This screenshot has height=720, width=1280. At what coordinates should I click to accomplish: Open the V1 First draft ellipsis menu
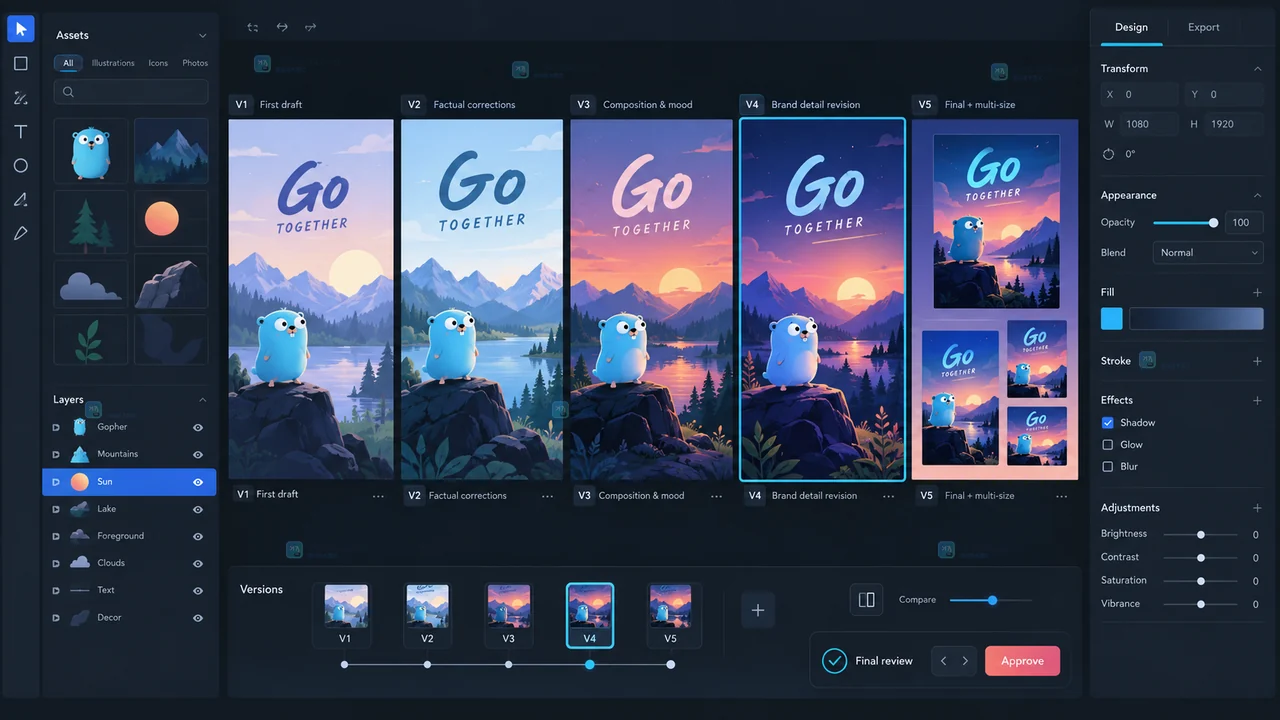coord(378,496)
